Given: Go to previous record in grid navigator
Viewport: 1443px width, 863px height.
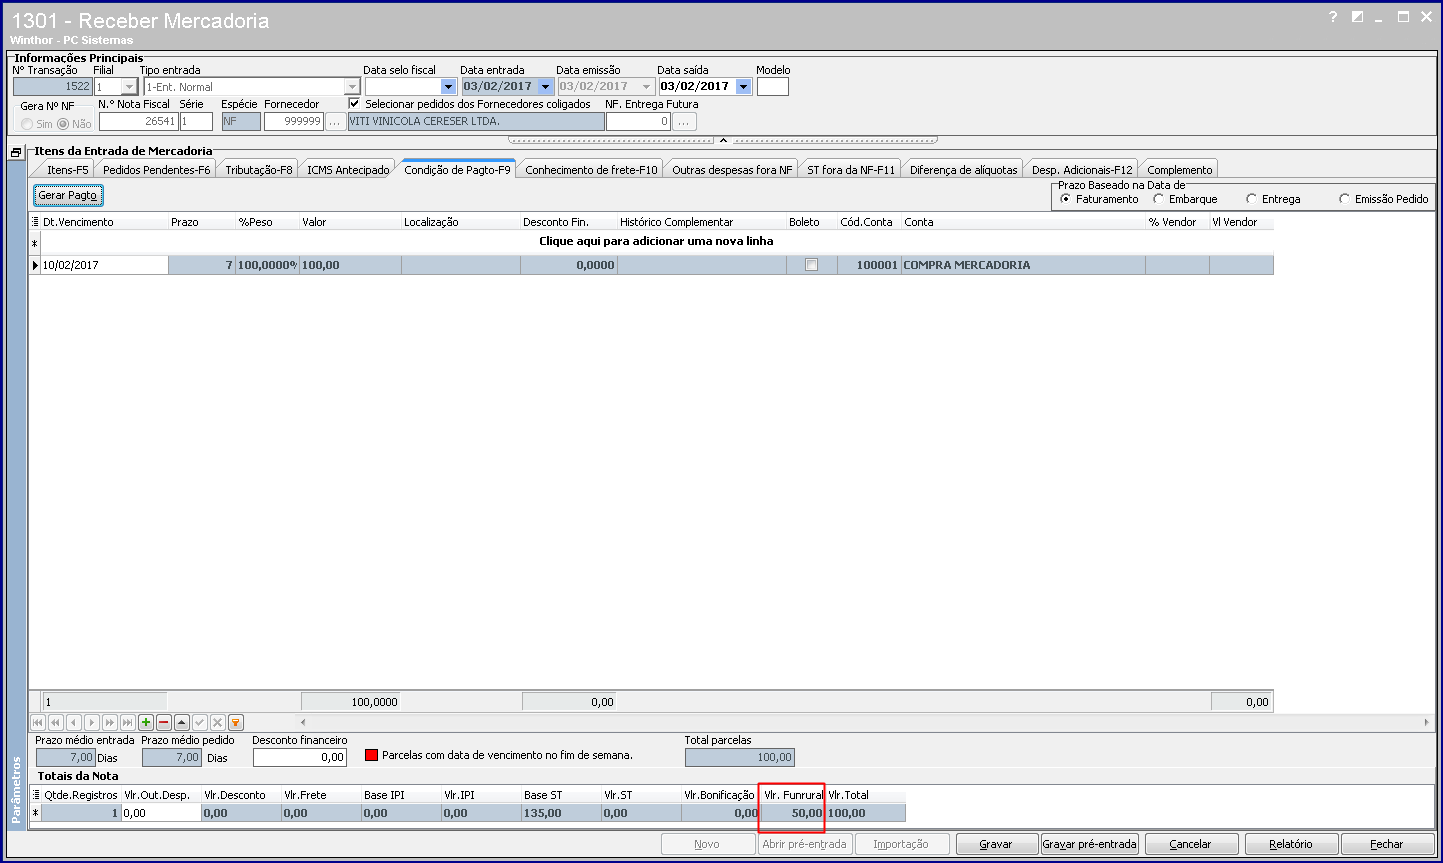Looking at the screenshot, I should [x=74, y=722].
